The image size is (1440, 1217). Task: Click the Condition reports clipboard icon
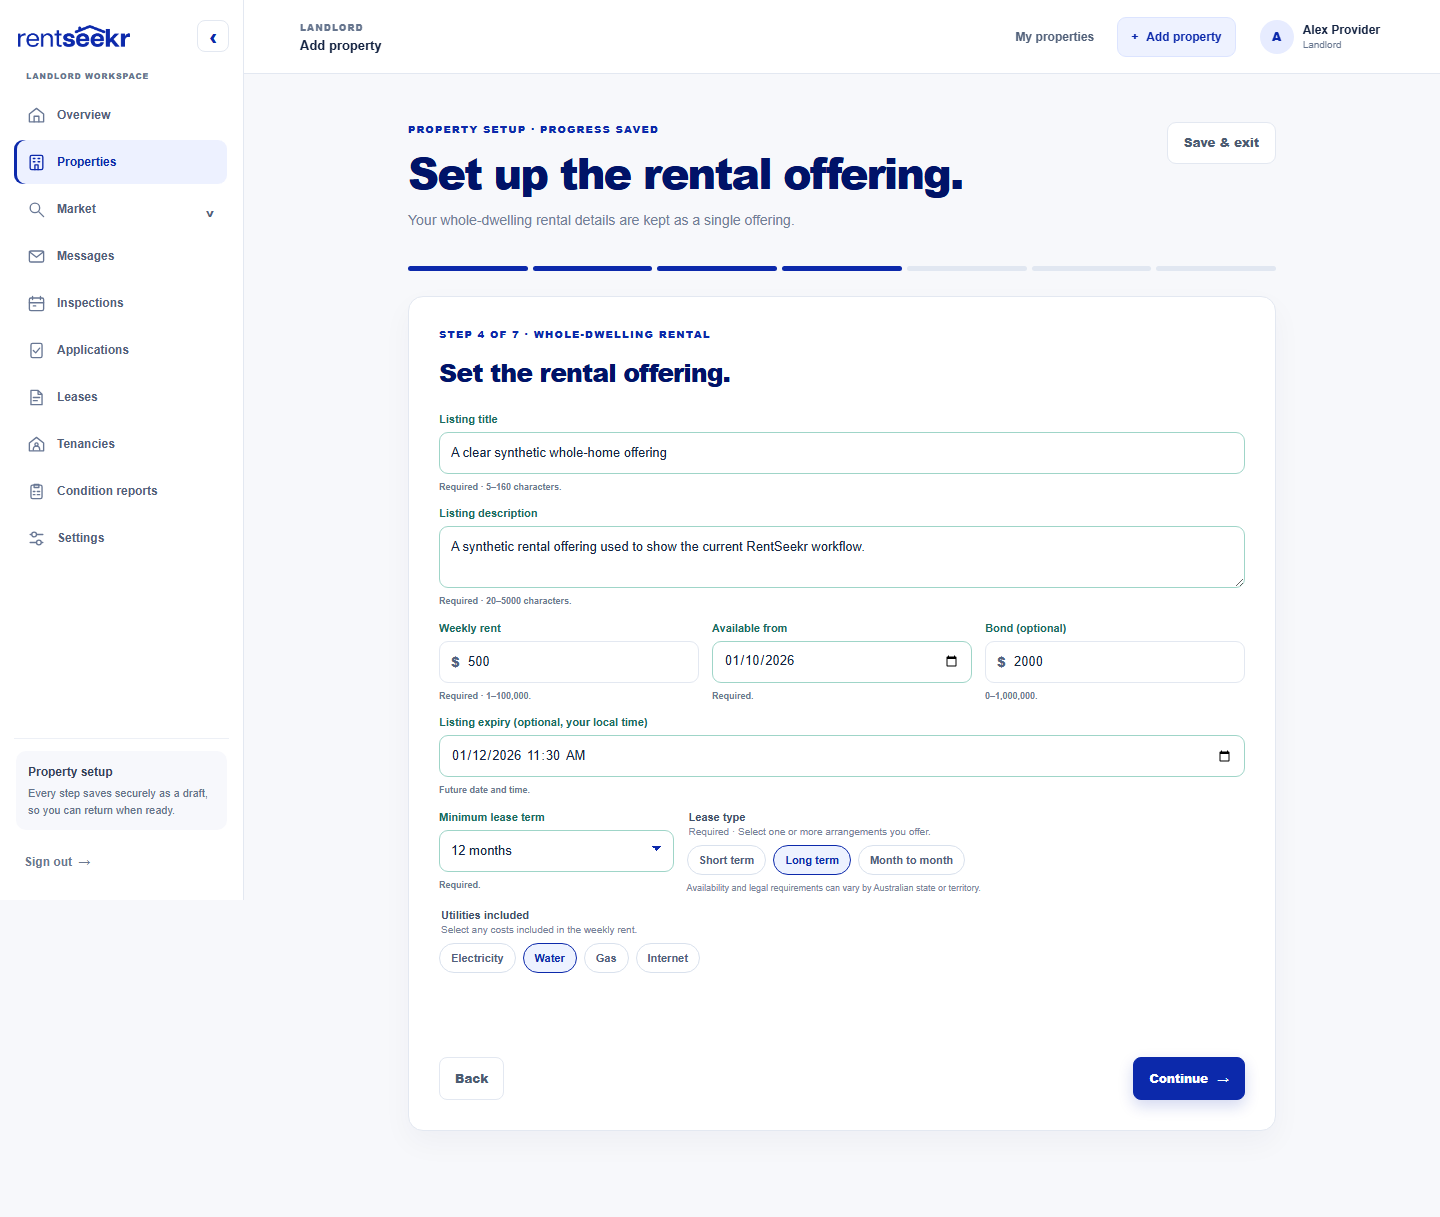37,491
